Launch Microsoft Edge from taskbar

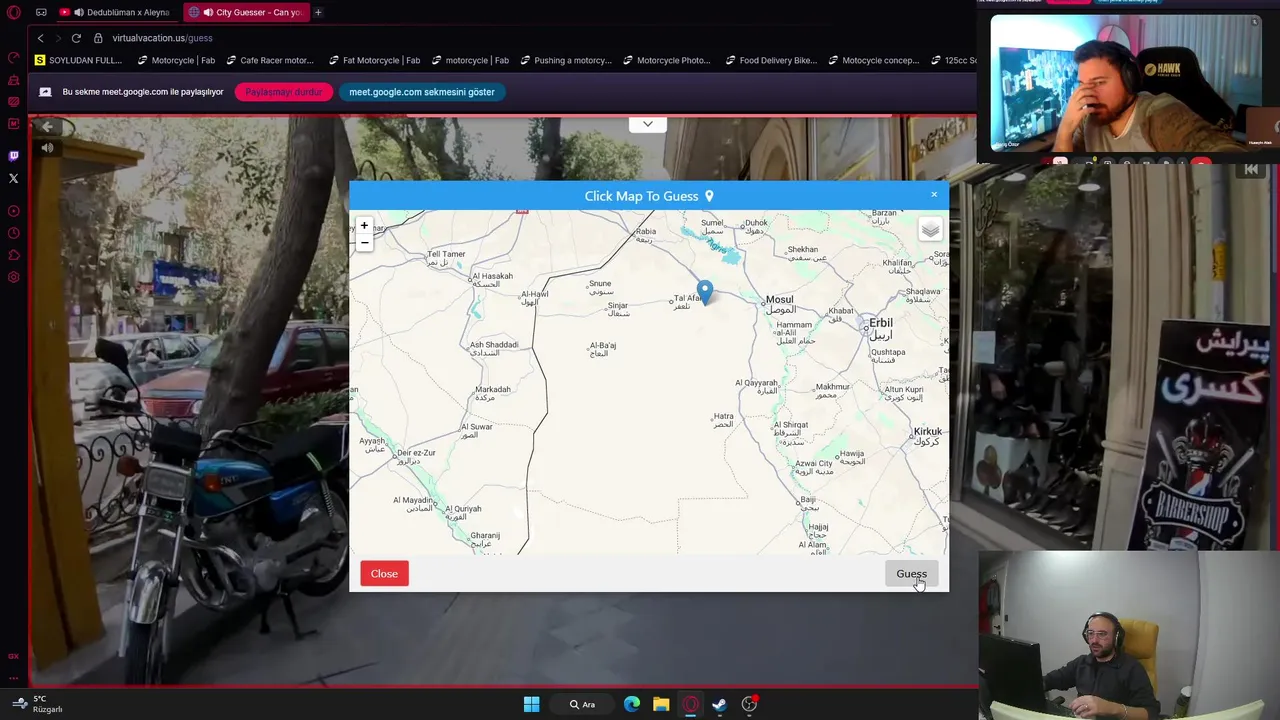coord(632,704)
